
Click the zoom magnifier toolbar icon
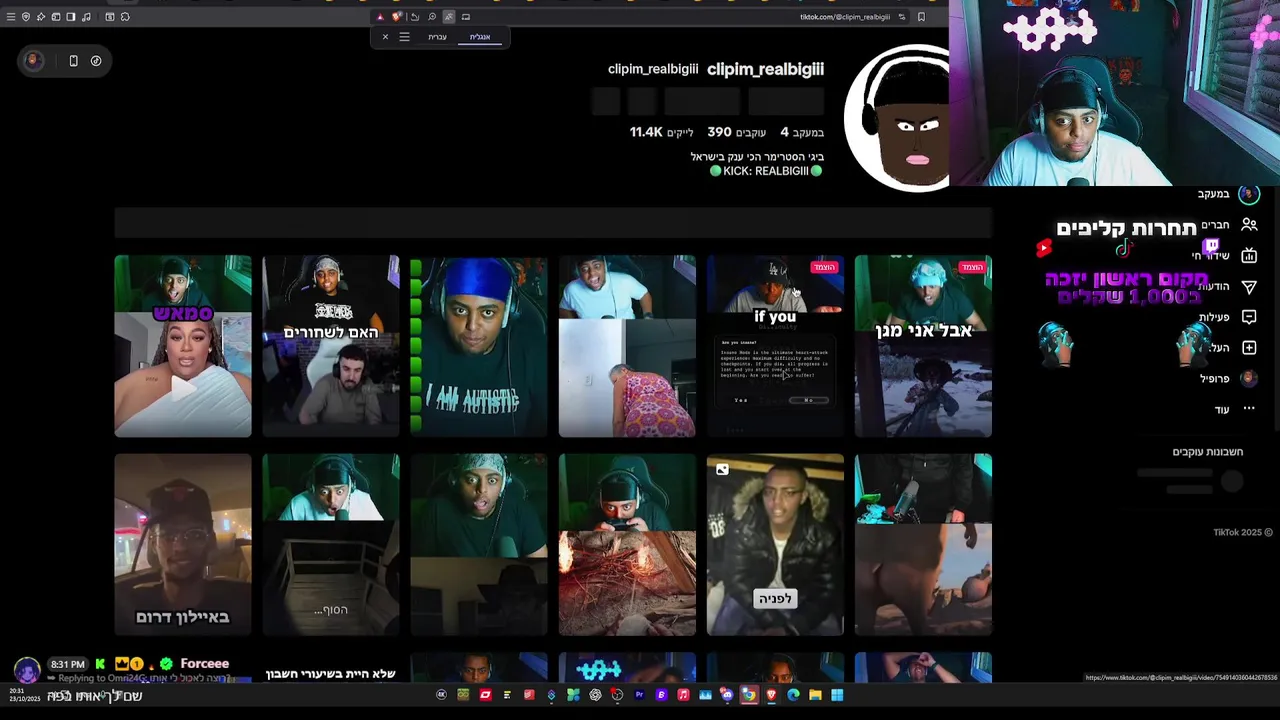432,17
